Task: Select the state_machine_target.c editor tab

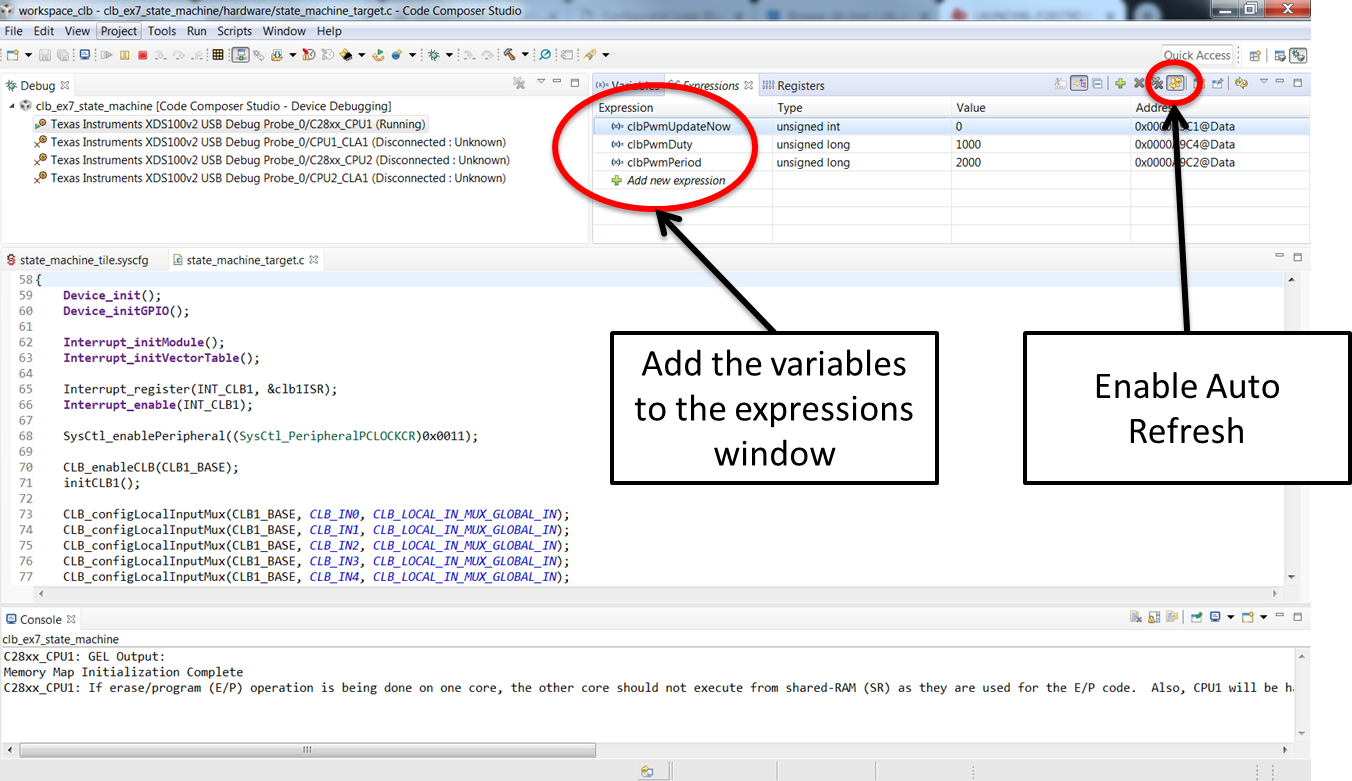Action: (x=245, y=260)
